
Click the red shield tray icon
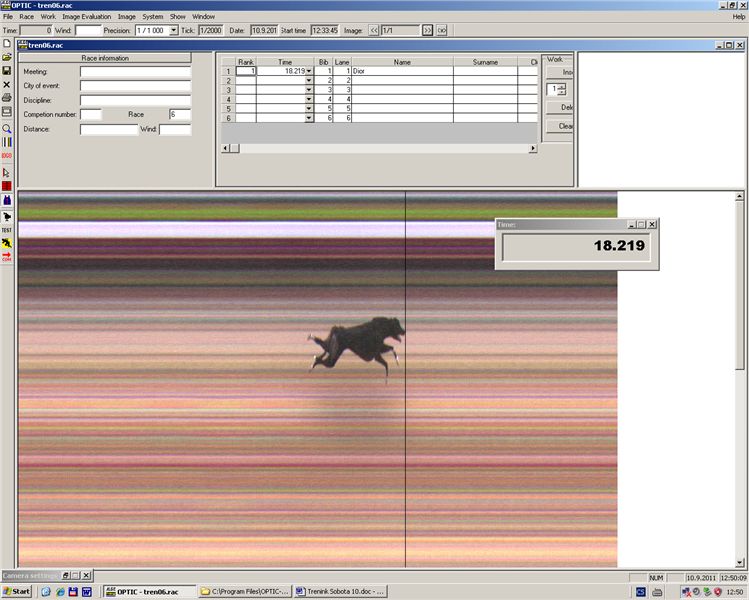717,592
